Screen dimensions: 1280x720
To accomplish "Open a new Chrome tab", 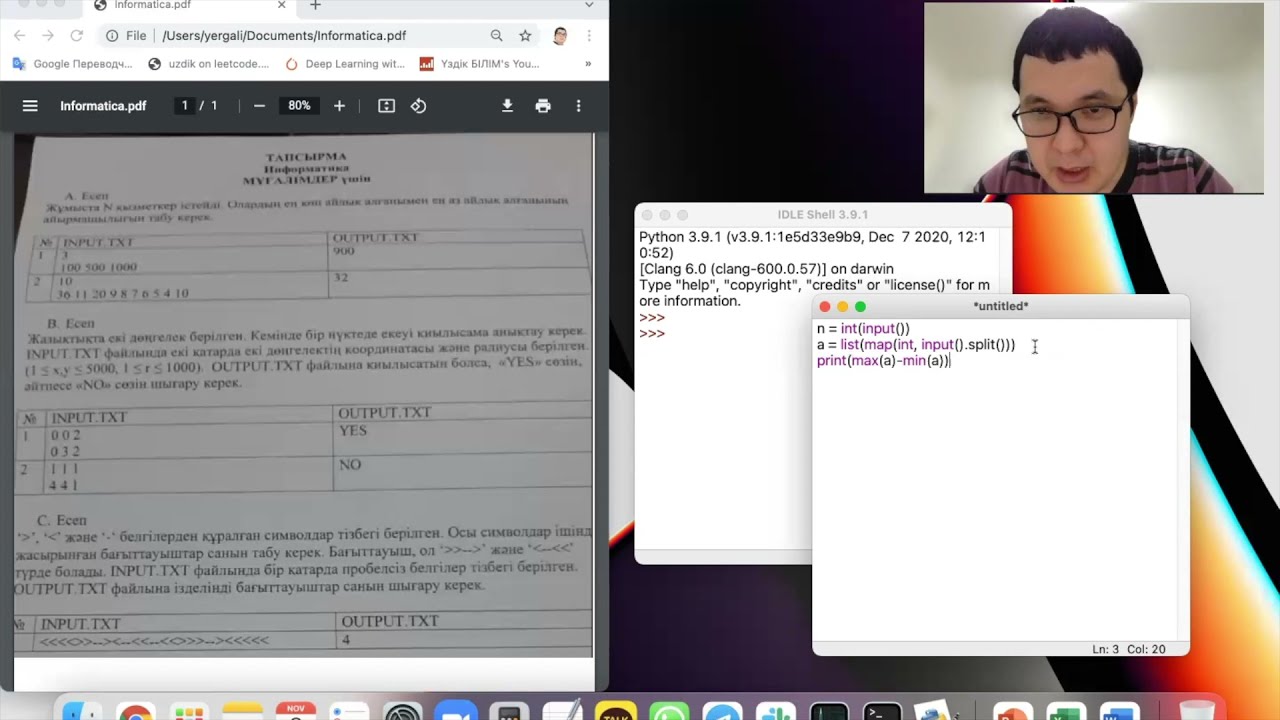I will pyautogui.click(x=315, y=6).
